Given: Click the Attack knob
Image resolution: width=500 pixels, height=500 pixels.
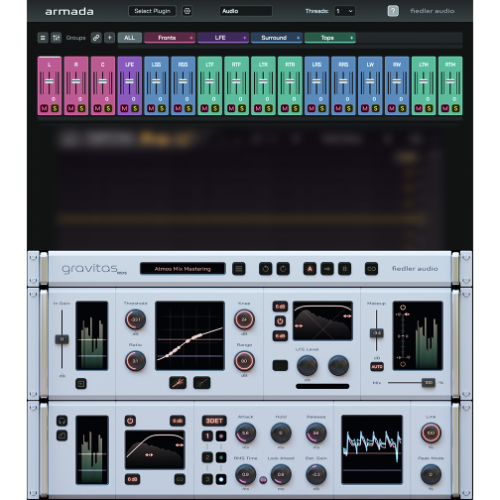Looking at the screenshot, I should coord(245,433).
